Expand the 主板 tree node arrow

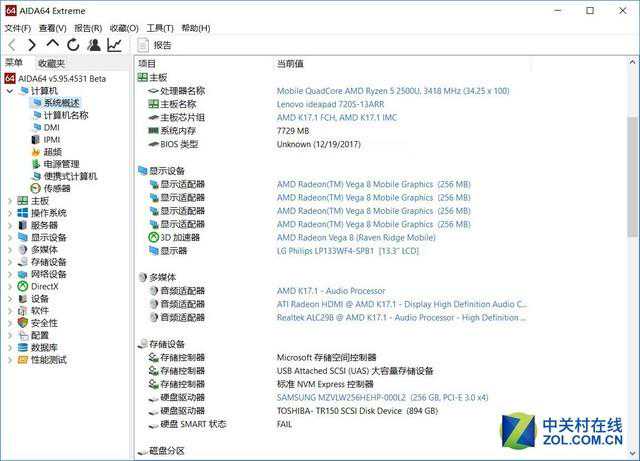click(11, 201)
